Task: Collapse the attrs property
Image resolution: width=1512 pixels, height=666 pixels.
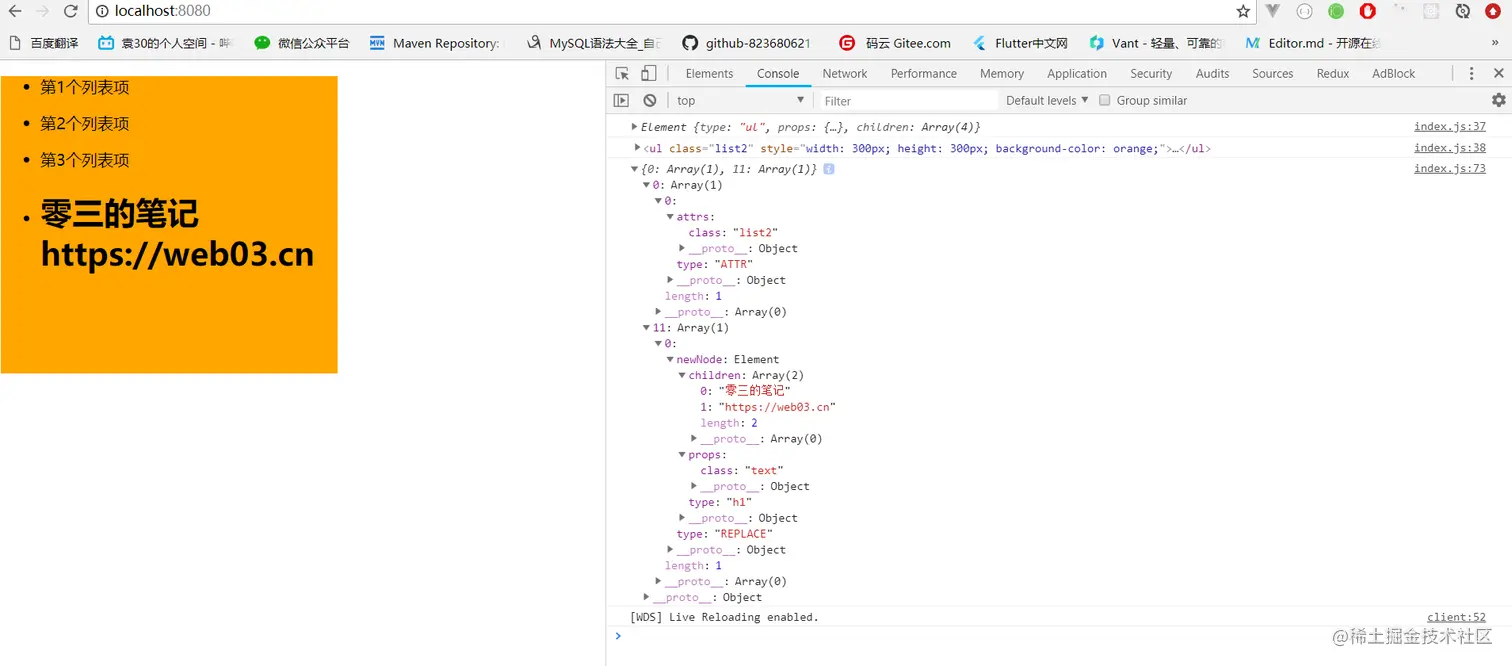Action: tap(670, 217)
